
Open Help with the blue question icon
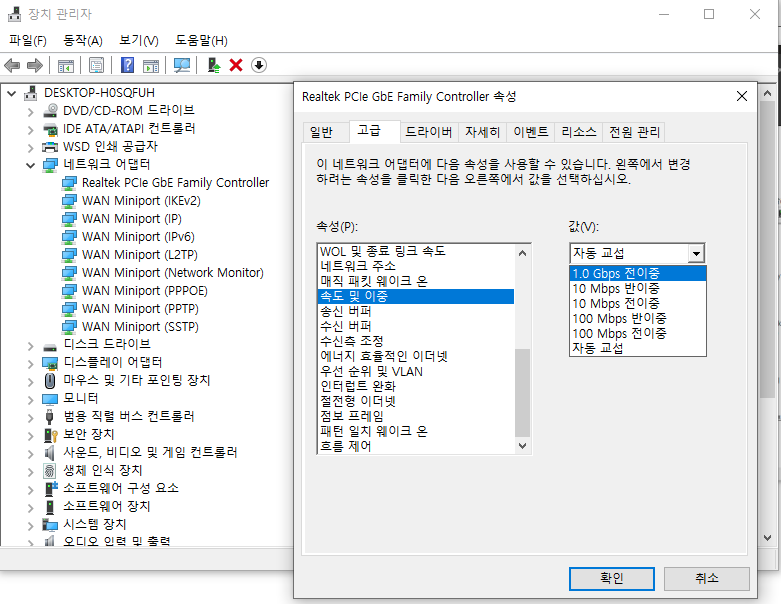[128, 65]
